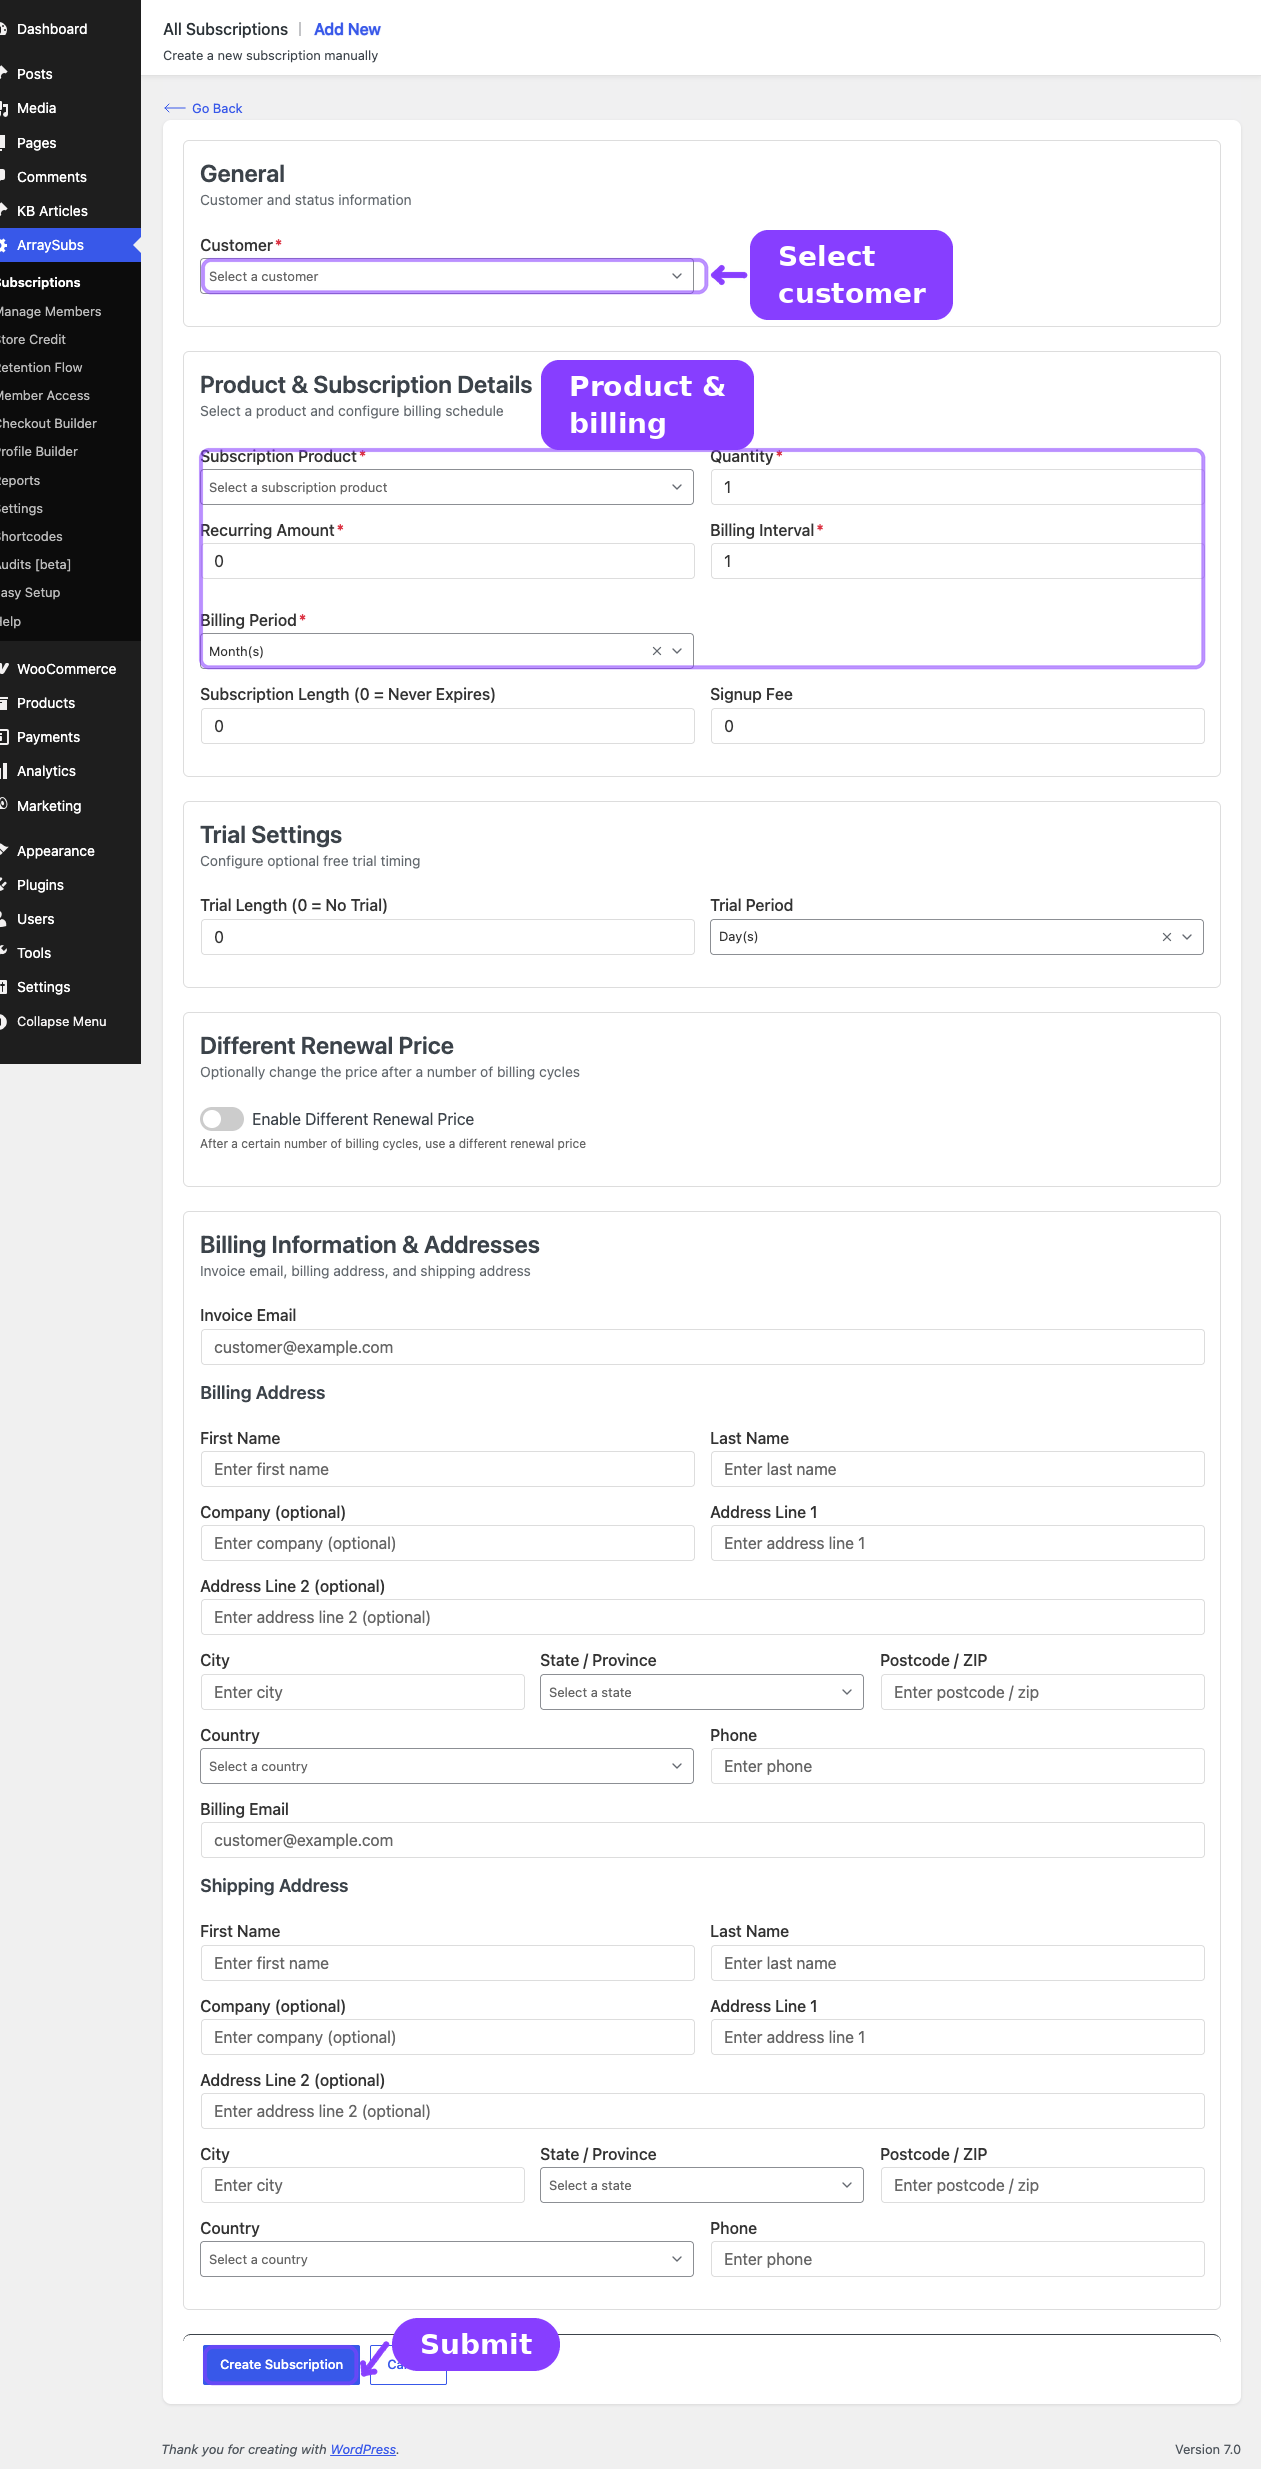Open Posts in the sidebar
The height and width of the screenshot is (2469, 1261).
35,74
